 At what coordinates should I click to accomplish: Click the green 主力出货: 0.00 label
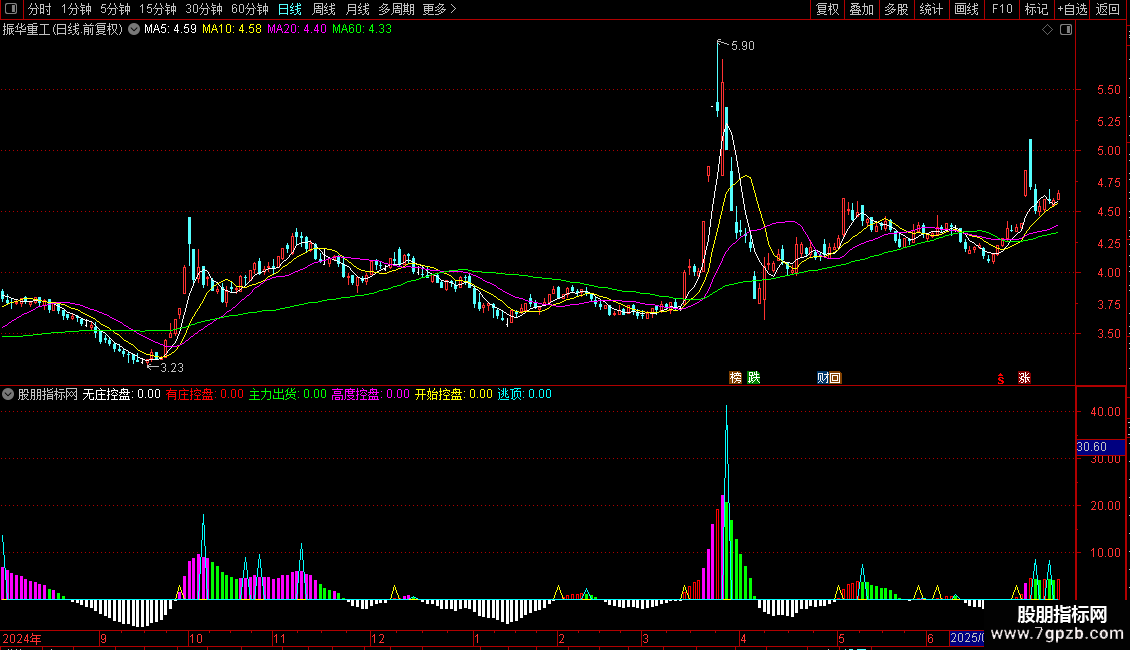click(288, 394)
